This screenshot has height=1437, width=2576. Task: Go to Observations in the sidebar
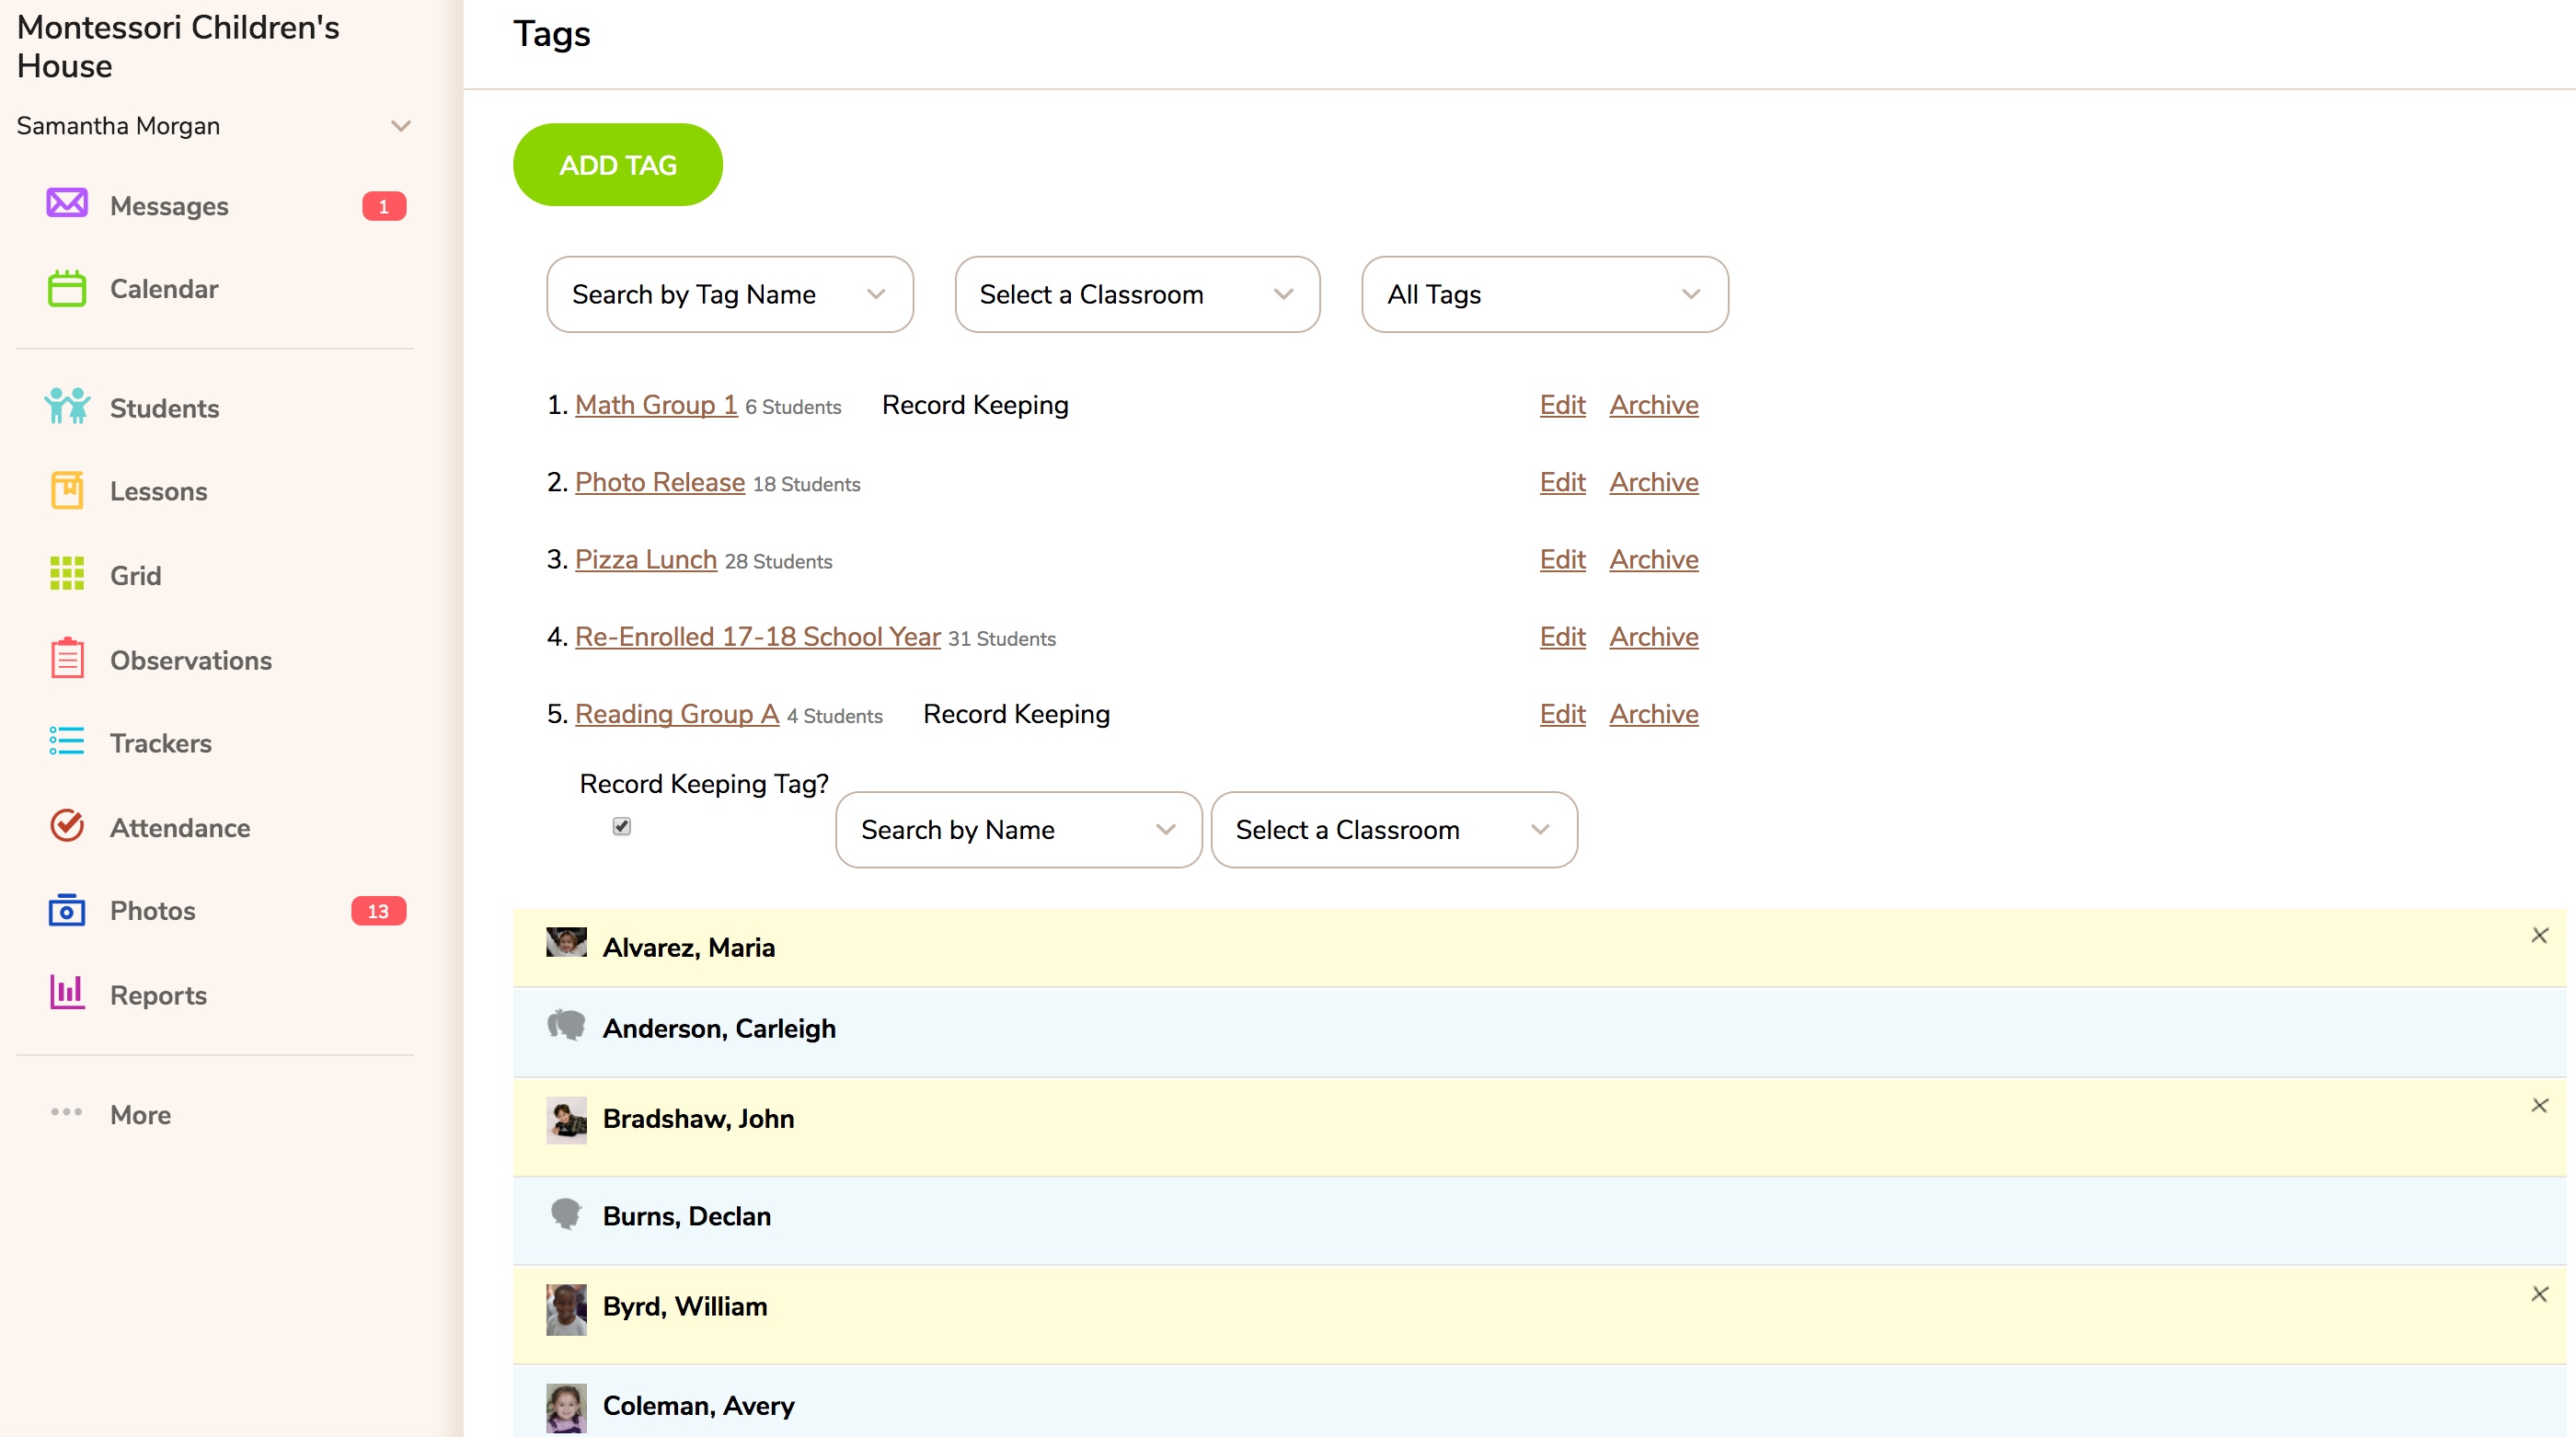tap(190, 660)
